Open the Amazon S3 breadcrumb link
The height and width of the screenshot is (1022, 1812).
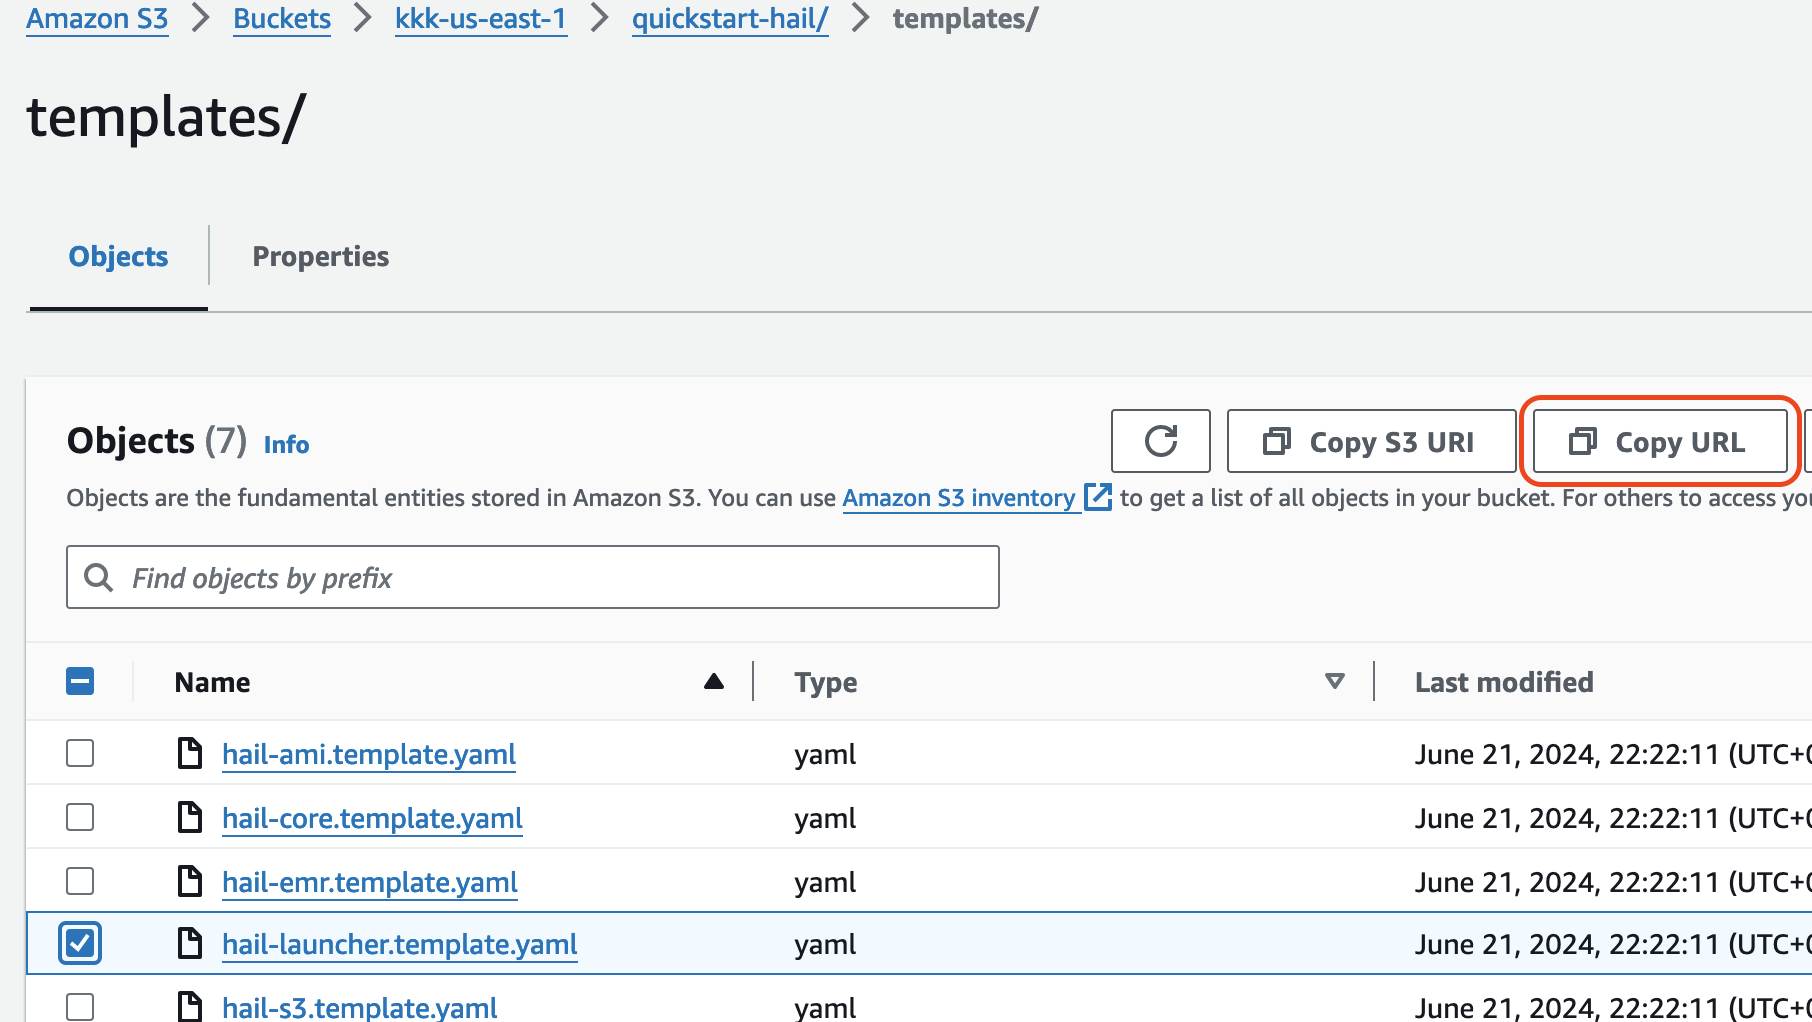97,18
